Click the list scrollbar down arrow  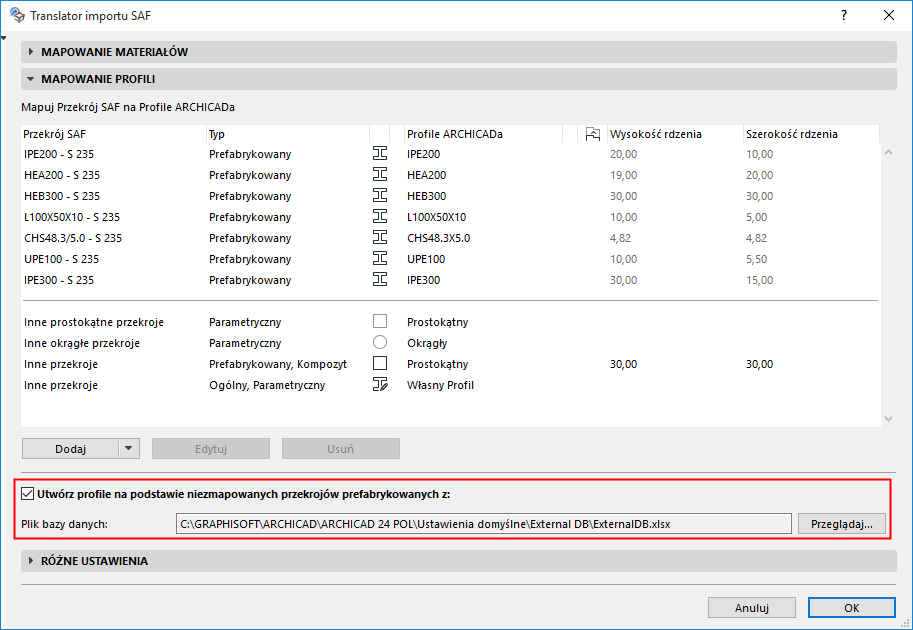coord(889,418)
